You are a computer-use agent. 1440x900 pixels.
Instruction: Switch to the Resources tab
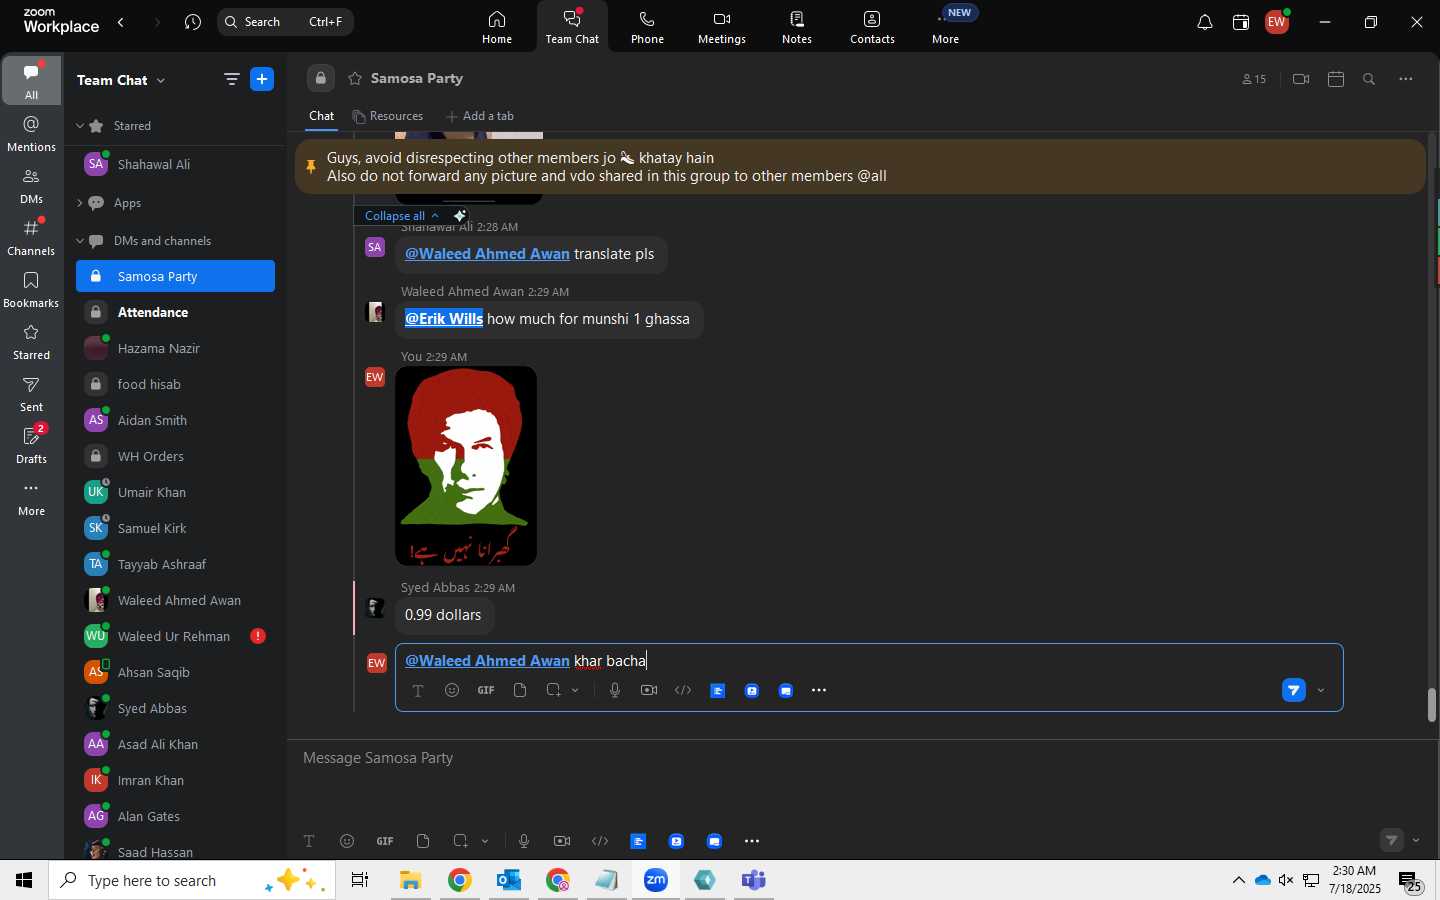(x=388, y=116)
